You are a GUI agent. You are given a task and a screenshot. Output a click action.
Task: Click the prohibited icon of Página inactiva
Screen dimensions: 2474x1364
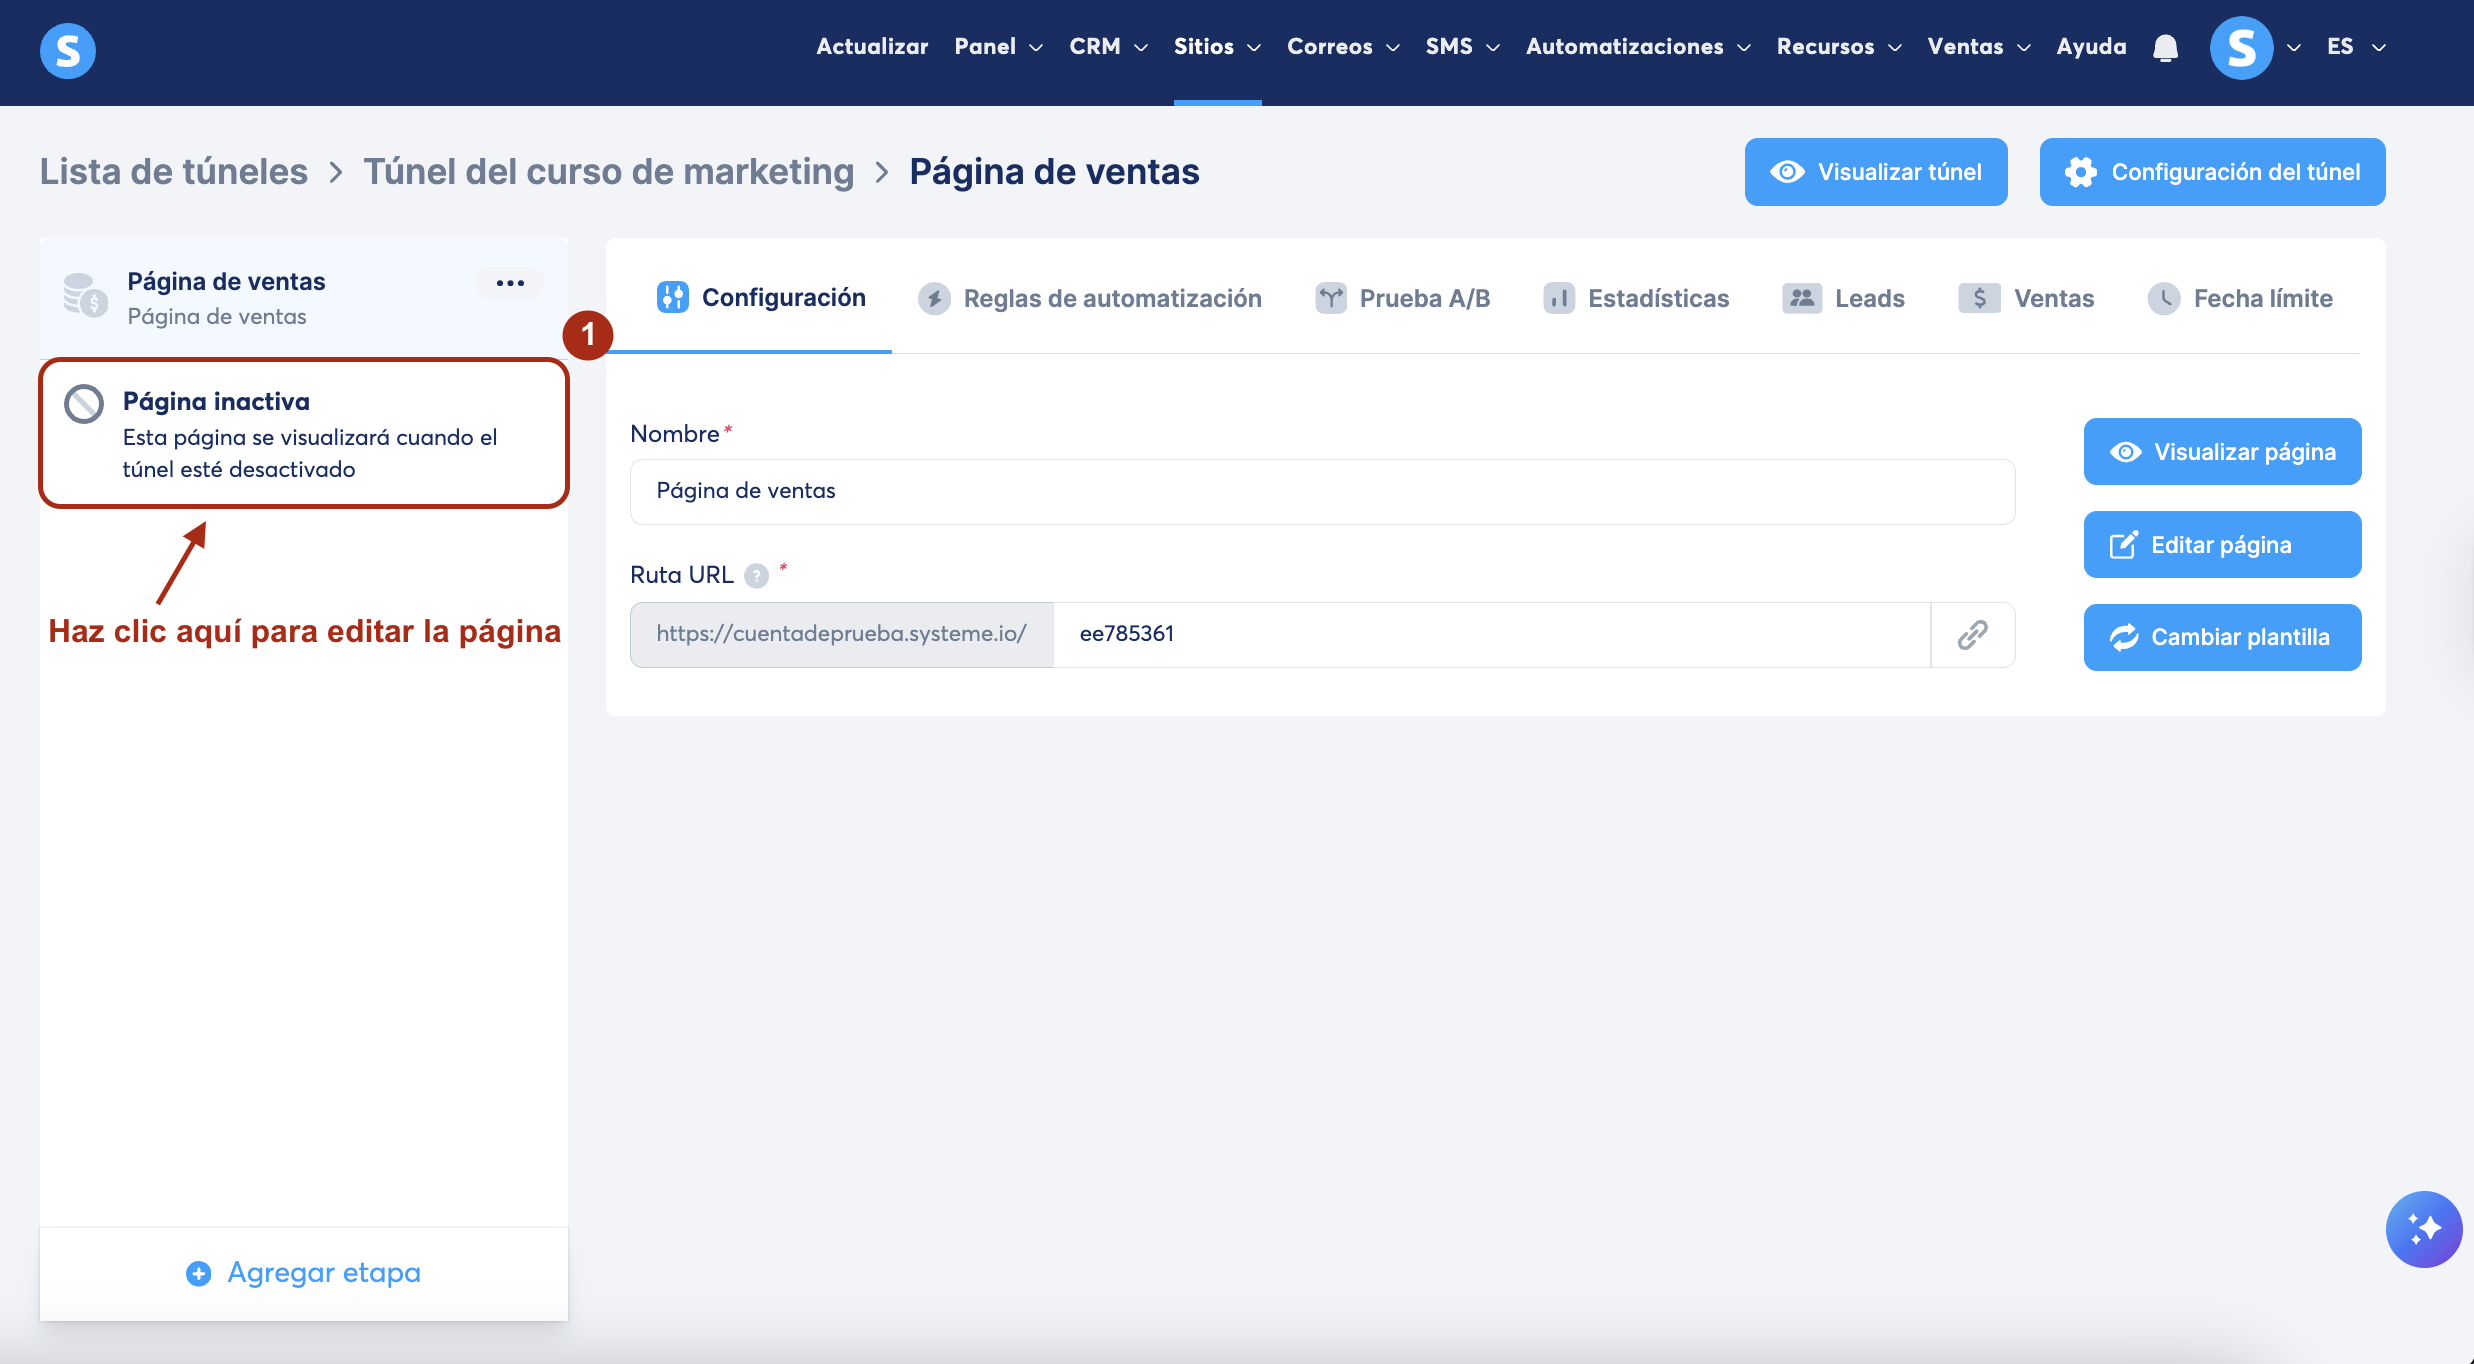tap(84, 404)
